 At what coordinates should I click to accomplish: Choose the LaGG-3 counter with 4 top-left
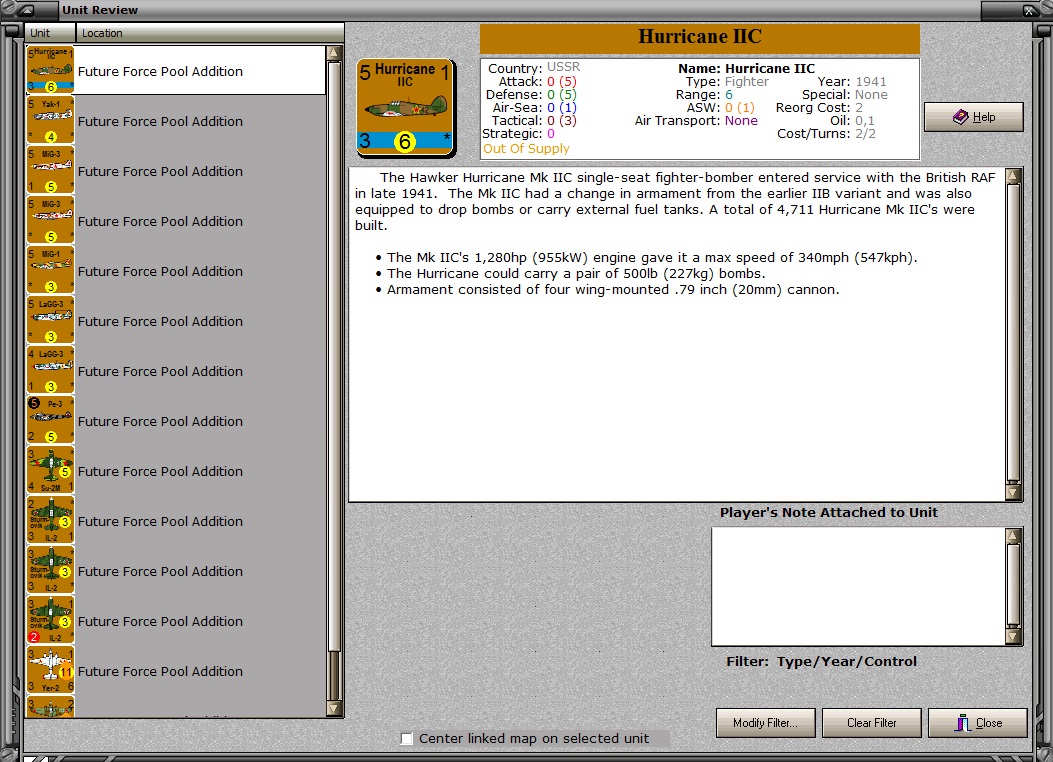[50, 371]
